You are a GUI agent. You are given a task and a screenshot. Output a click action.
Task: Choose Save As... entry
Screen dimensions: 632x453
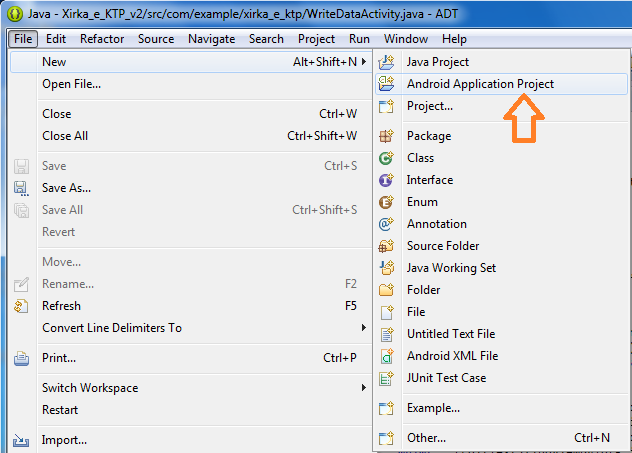pyautogui.click(x=191, y=188)
